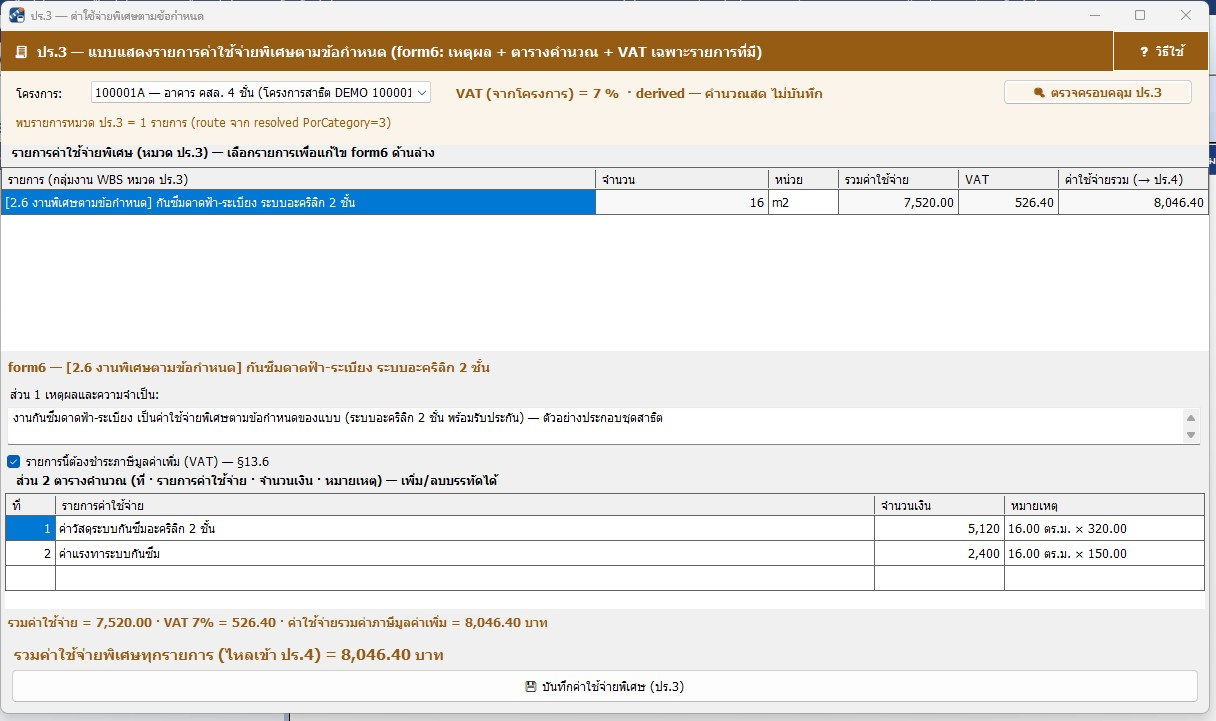Click the รายการค่าใช้จ่าย column header
The height and width of the screenshot is (721, 1216).
point(465,505)
